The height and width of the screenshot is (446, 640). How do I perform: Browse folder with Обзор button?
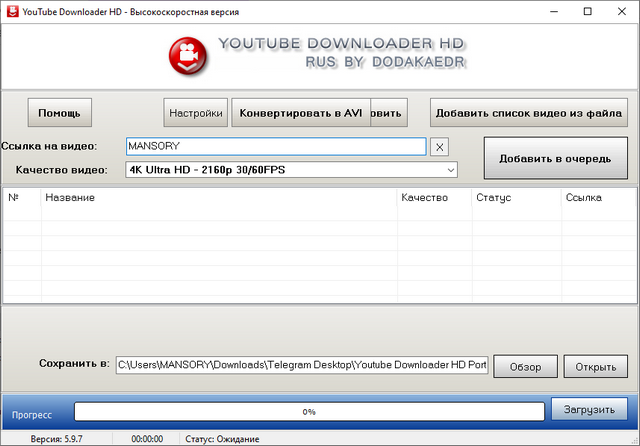coord(525,366)
